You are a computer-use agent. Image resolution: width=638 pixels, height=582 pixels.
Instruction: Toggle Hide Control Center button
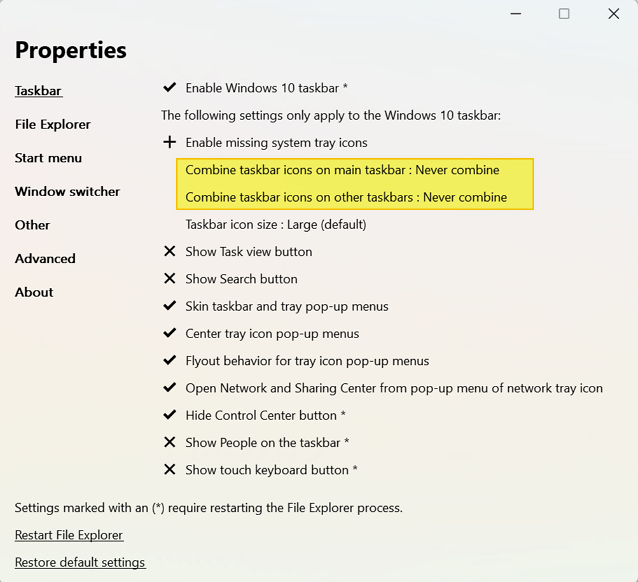pyautogui.click(x=254, y=415)
